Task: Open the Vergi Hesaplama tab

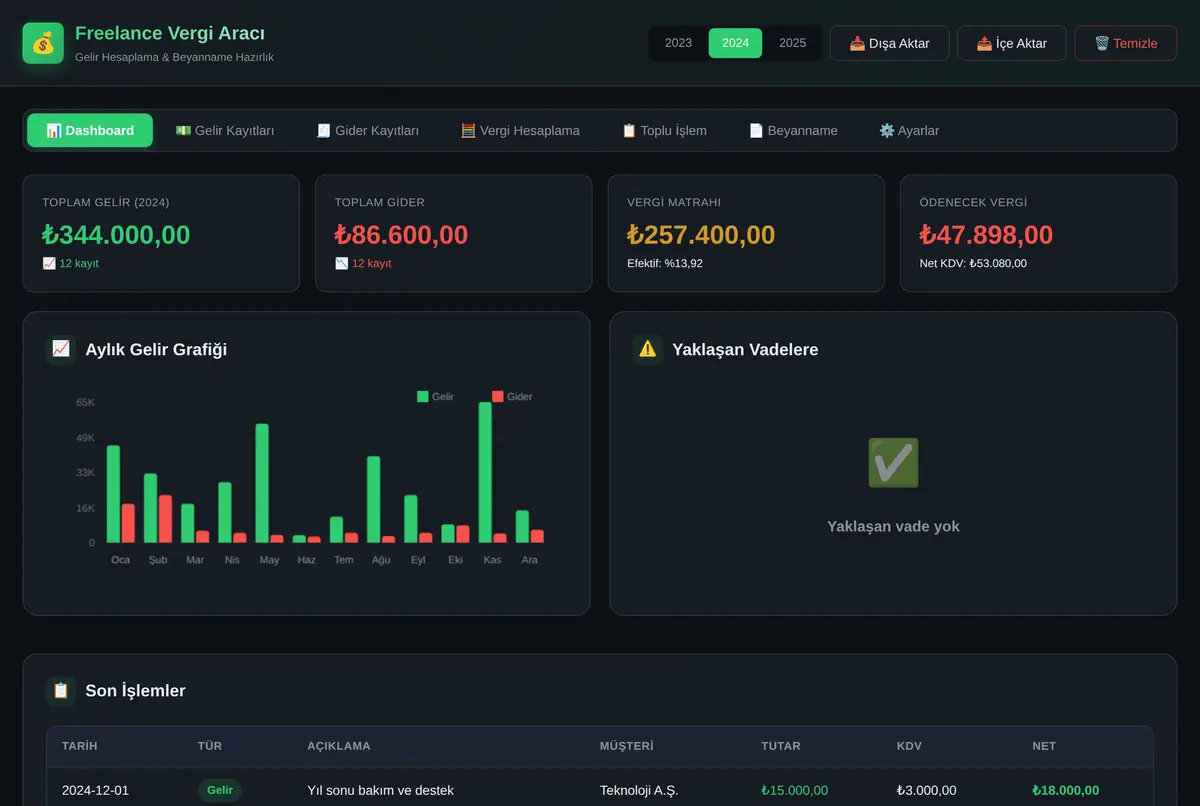Action: pos(520,130)
